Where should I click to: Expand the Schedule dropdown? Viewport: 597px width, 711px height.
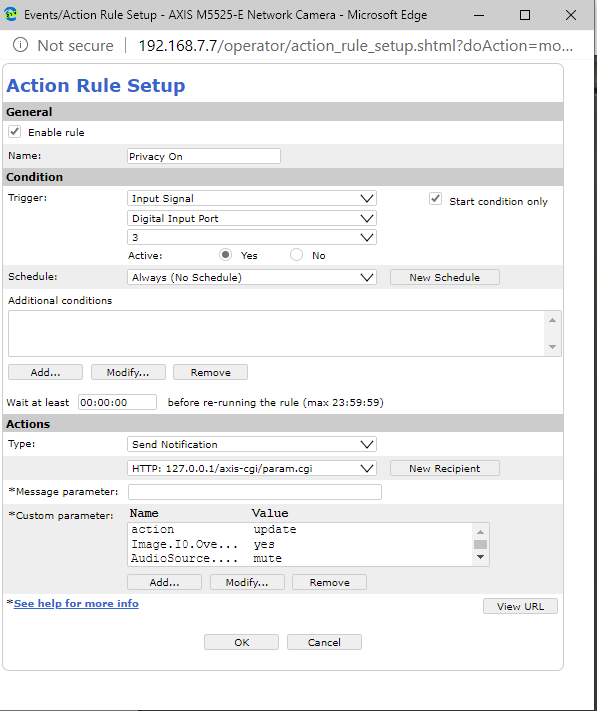(252, 277)
